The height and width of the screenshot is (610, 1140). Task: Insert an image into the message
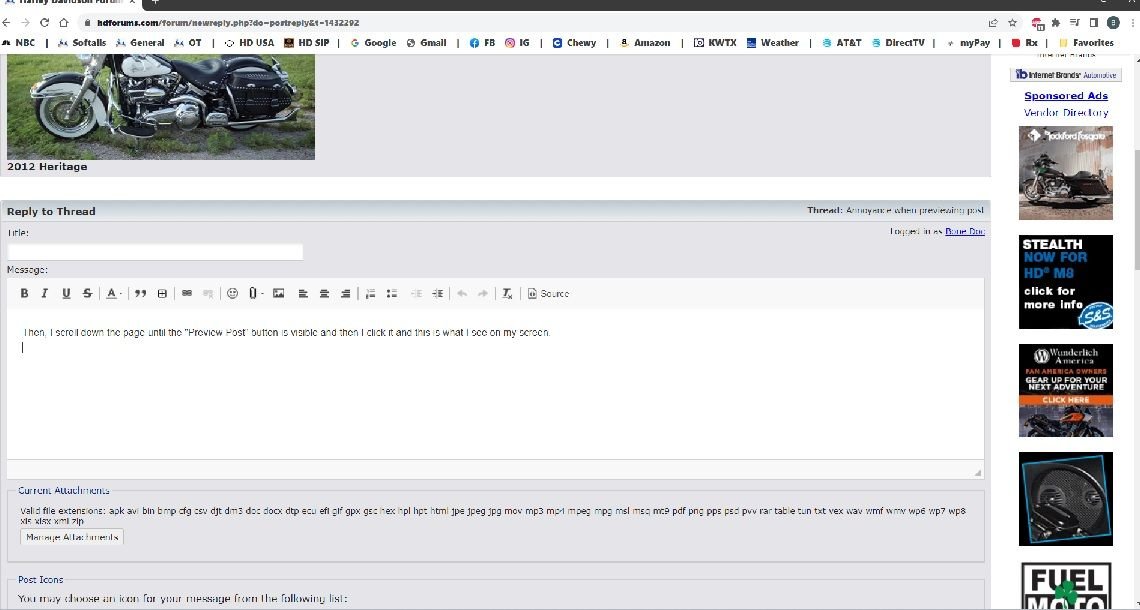278,293
